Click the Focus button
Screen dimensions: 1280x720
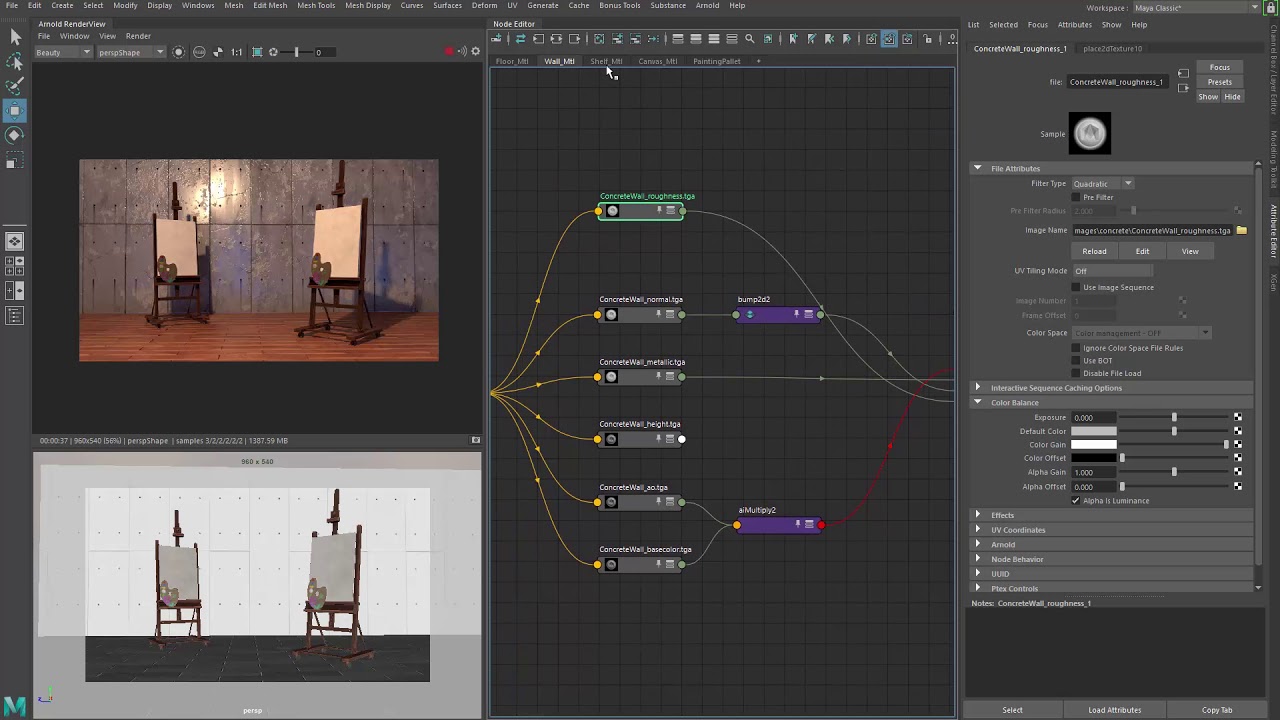(1219, 68)
